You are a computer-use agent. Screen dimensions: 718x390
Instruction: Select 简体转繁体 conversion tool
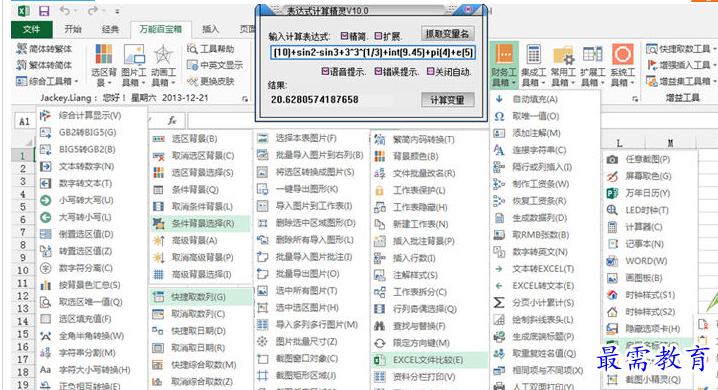44,49
